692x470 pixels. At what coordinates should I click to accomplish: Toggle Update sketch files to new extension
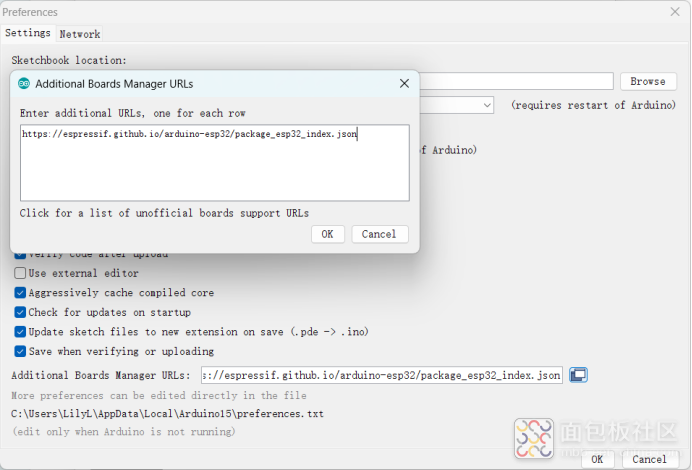pyautogui.click(x=20, y=331)
